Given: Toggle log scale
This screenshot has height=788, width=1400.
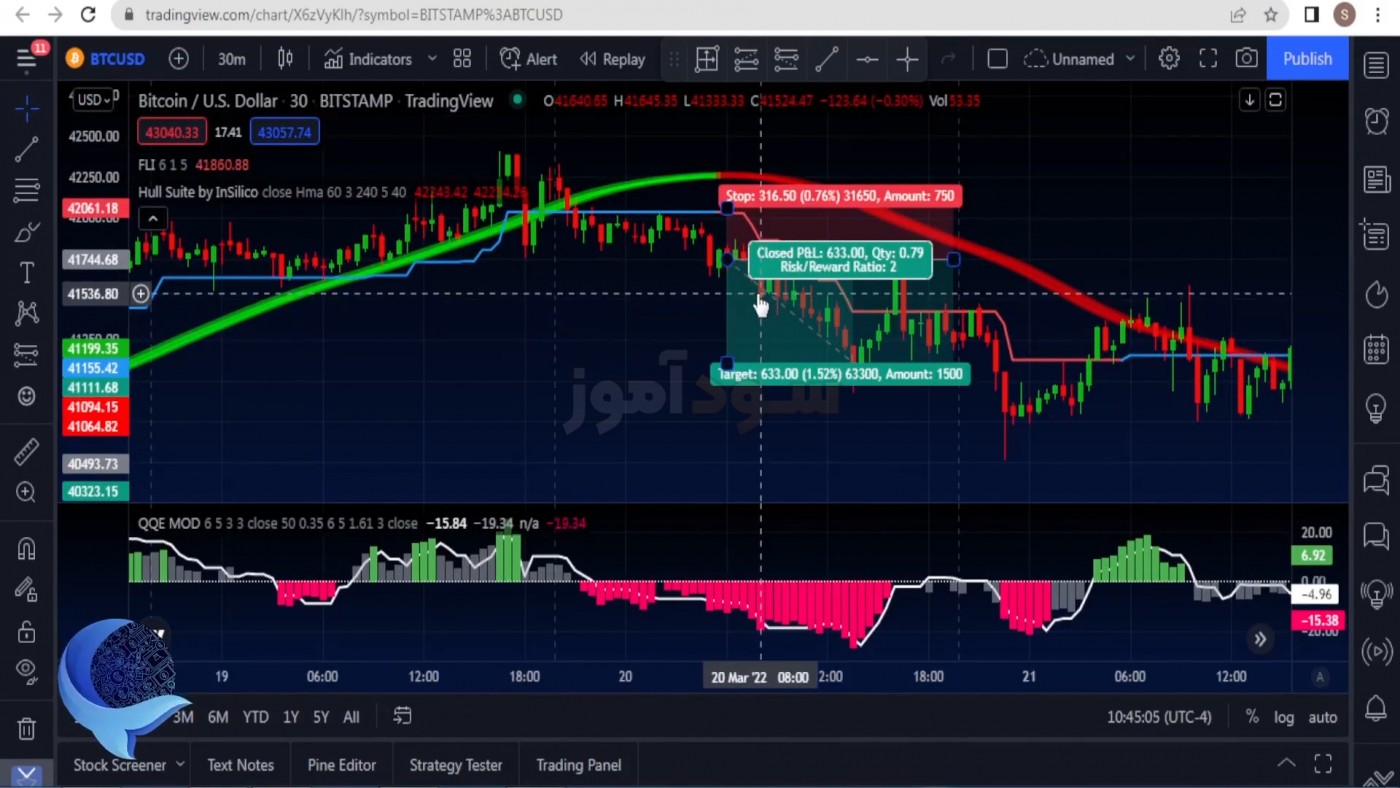Looking at the screenshot, I should point(1284,717).
